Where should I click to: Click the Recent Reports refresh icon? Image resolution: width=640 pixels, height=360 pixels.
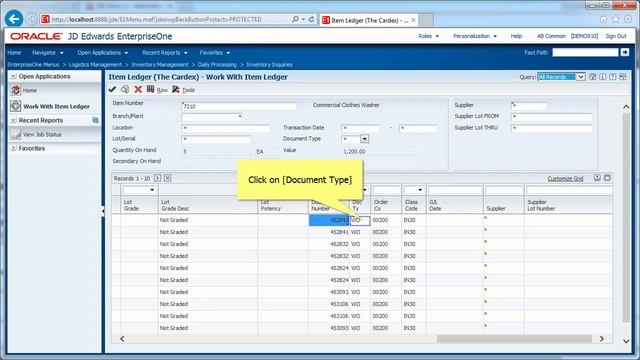(x=95, y=120)
